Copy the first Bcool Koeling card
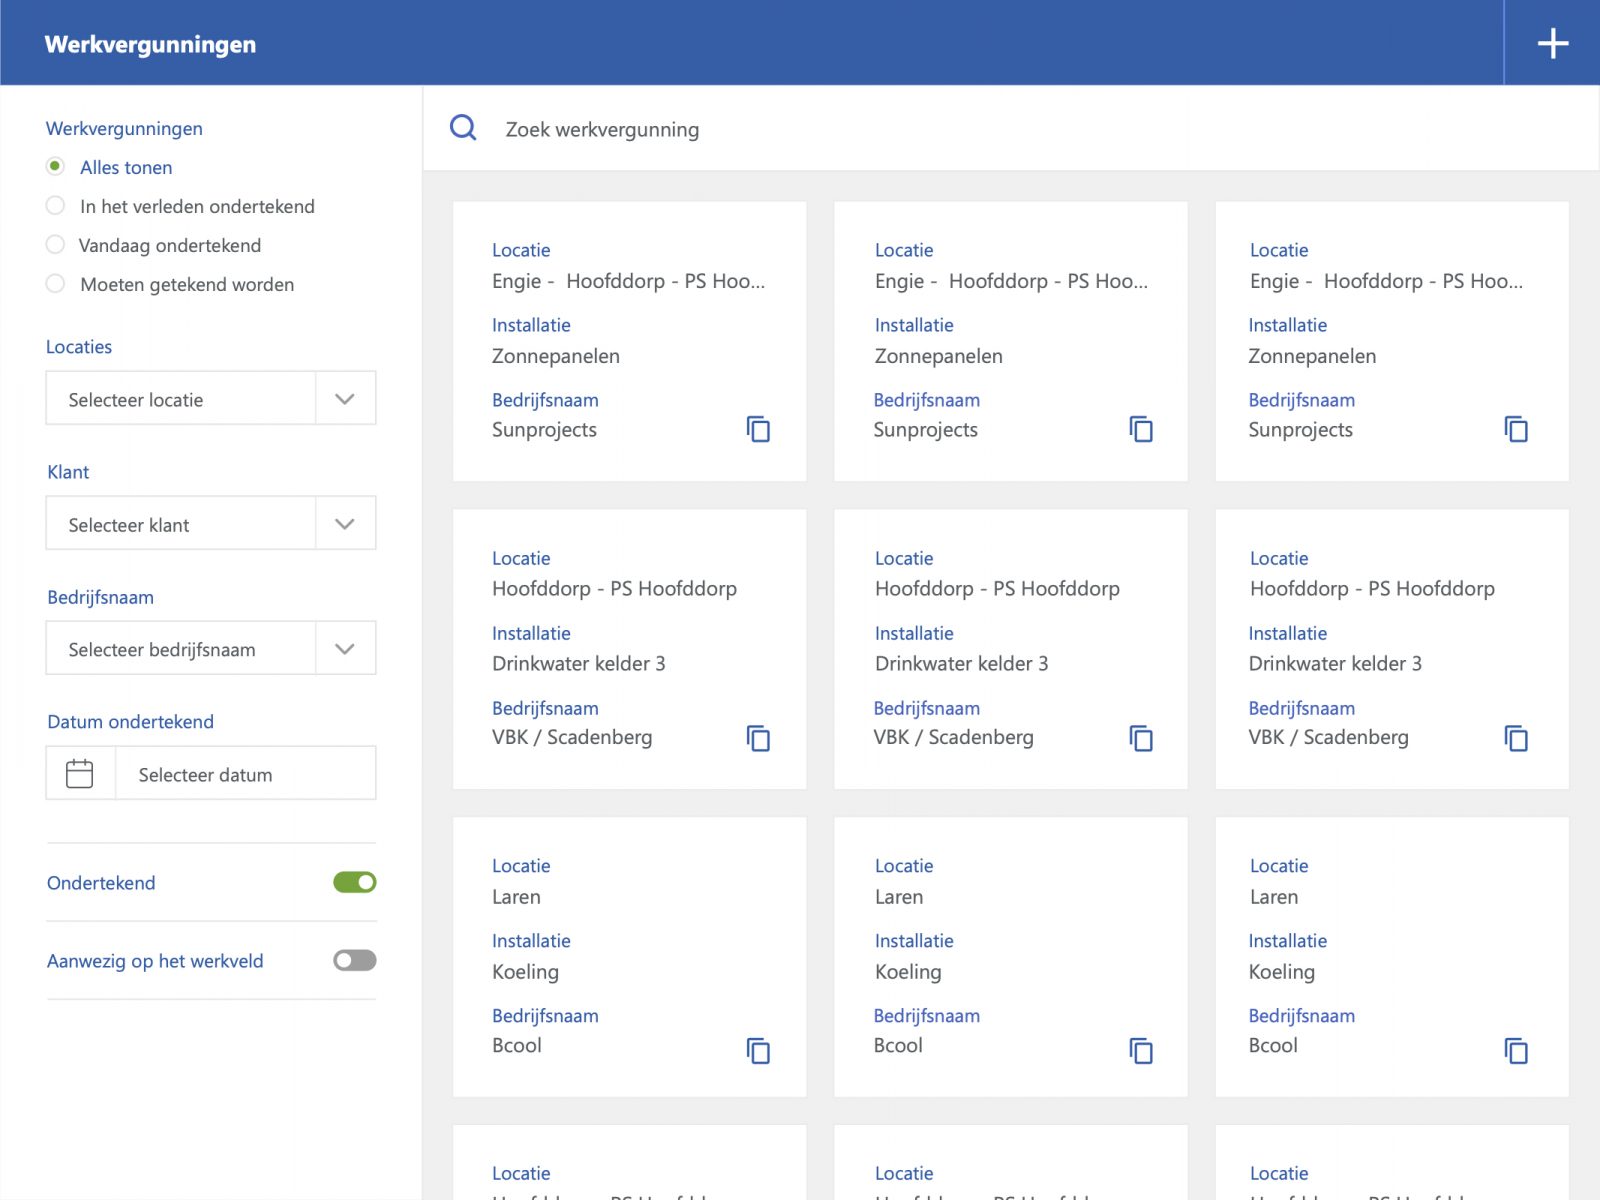The width and height of the screenshot is (1600, 1200). (x=758, y=1050)
